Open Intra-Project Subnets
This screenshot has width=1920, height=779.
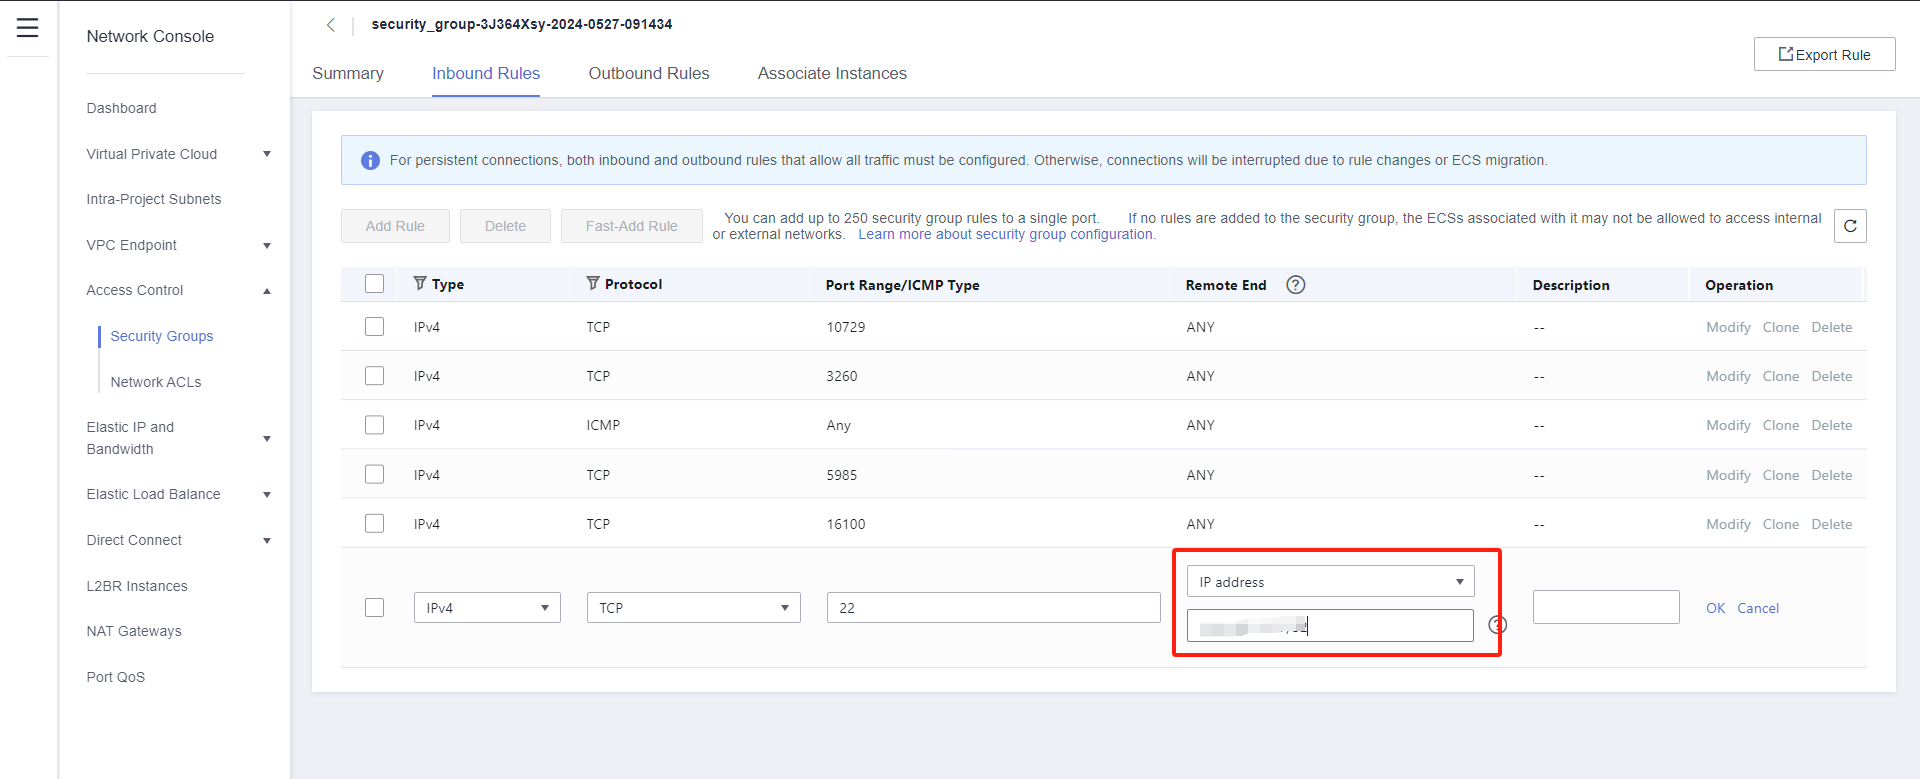[x=154, y=199]
